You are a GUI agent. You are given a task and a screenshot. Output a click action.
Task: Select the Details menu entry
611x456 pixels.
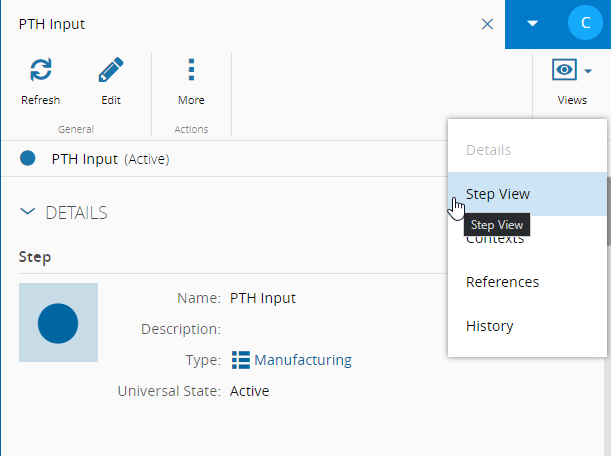click(488, 150)
